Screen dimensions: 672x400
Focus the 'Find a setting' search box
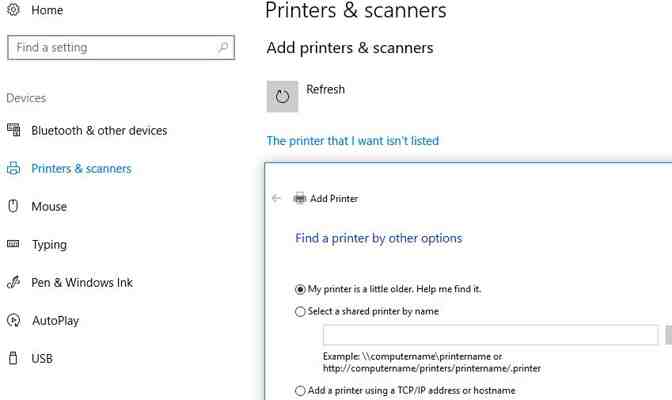110,47
